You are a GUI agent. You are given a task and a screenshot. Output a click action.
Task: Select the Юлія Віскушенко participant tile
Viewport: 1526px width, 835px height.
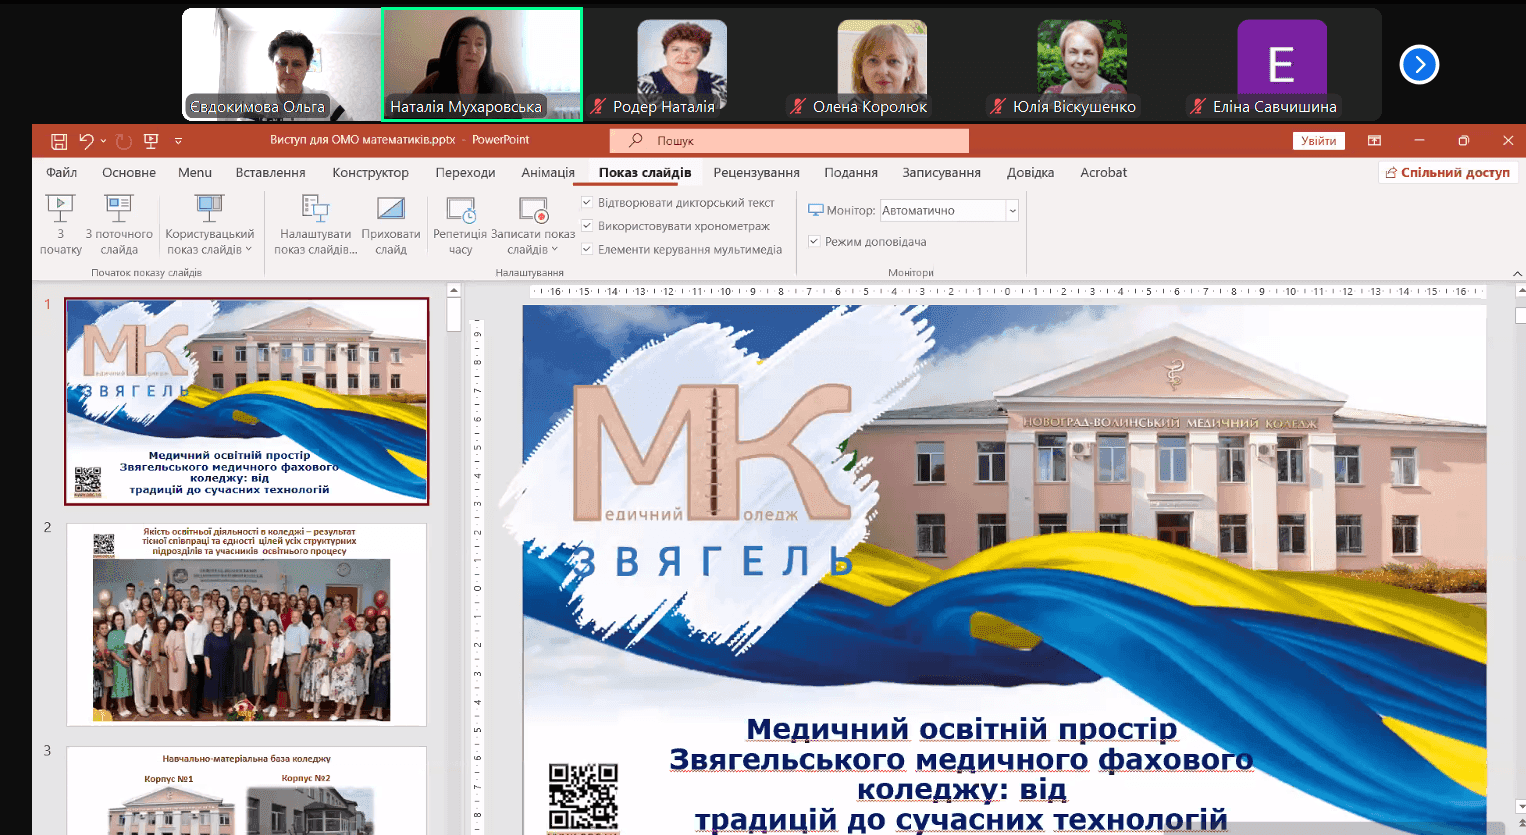point(1082,65)
